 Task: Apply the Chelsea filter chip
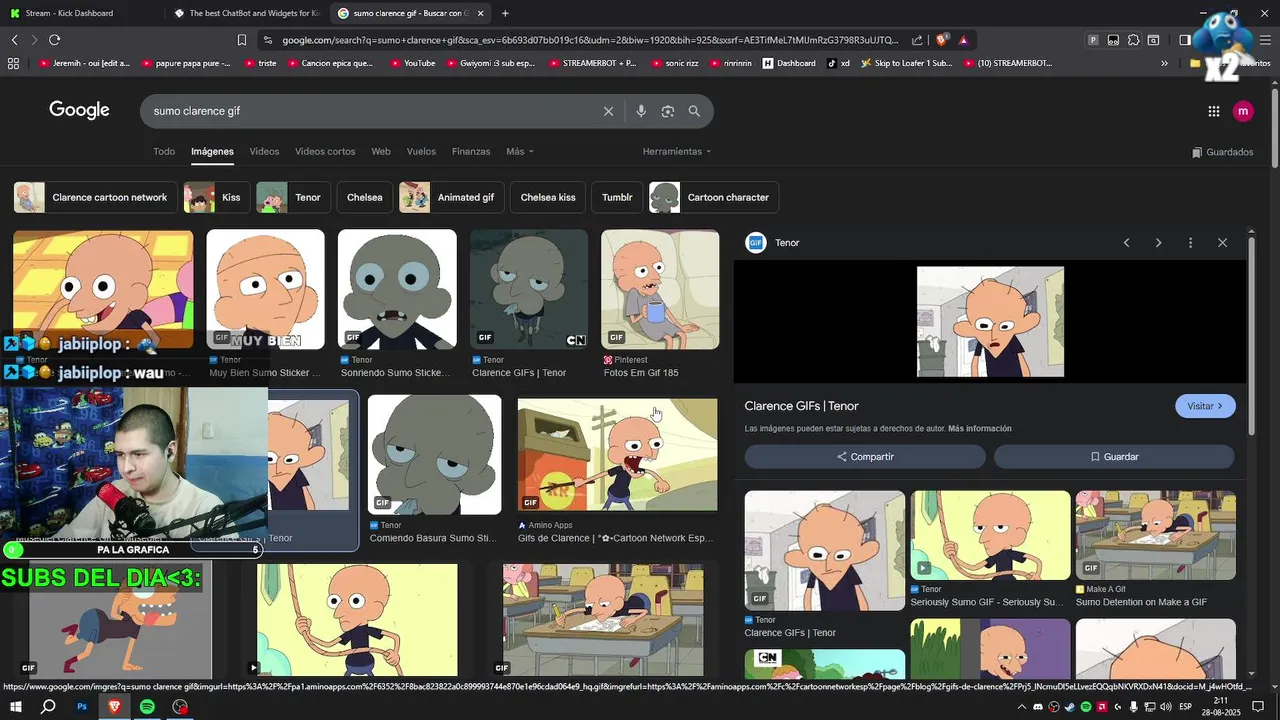tap(365, 197)
